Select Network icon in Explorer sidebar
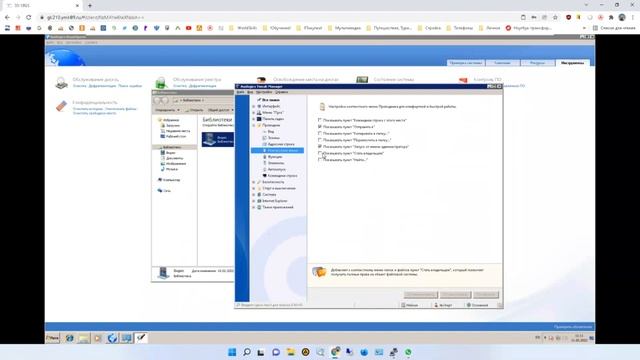This screenshot has width=640, height=360. coord(160,191)
